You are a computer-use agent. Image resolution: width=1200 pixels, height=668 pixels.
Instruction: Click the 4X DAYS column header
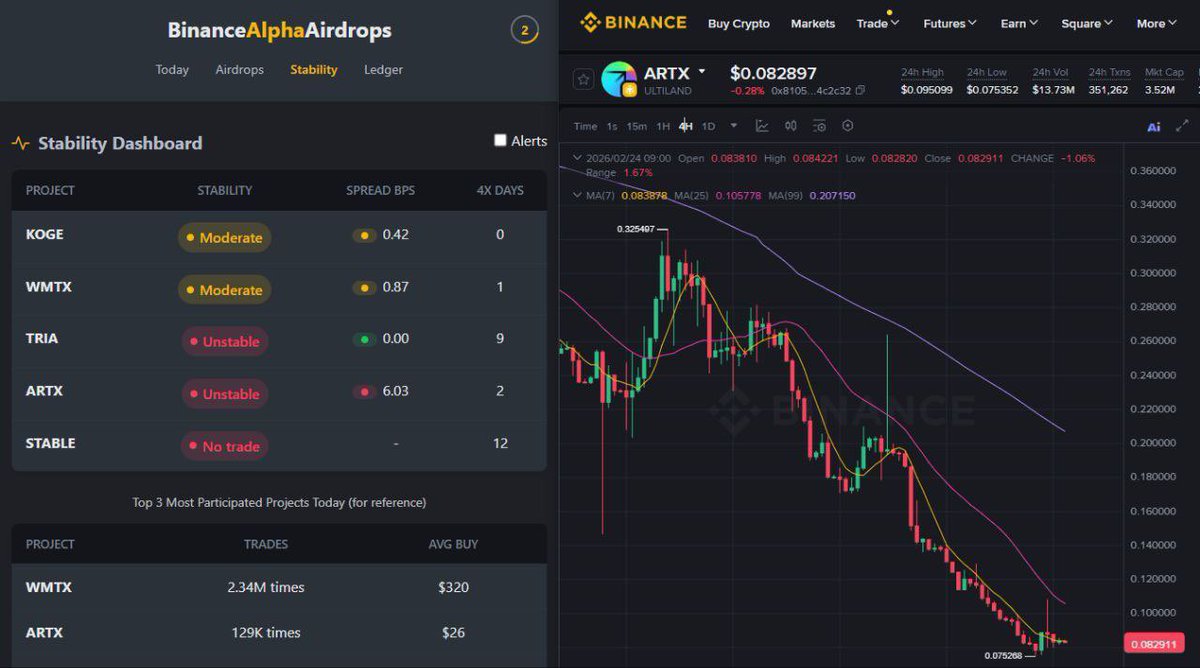pos(500,190)
